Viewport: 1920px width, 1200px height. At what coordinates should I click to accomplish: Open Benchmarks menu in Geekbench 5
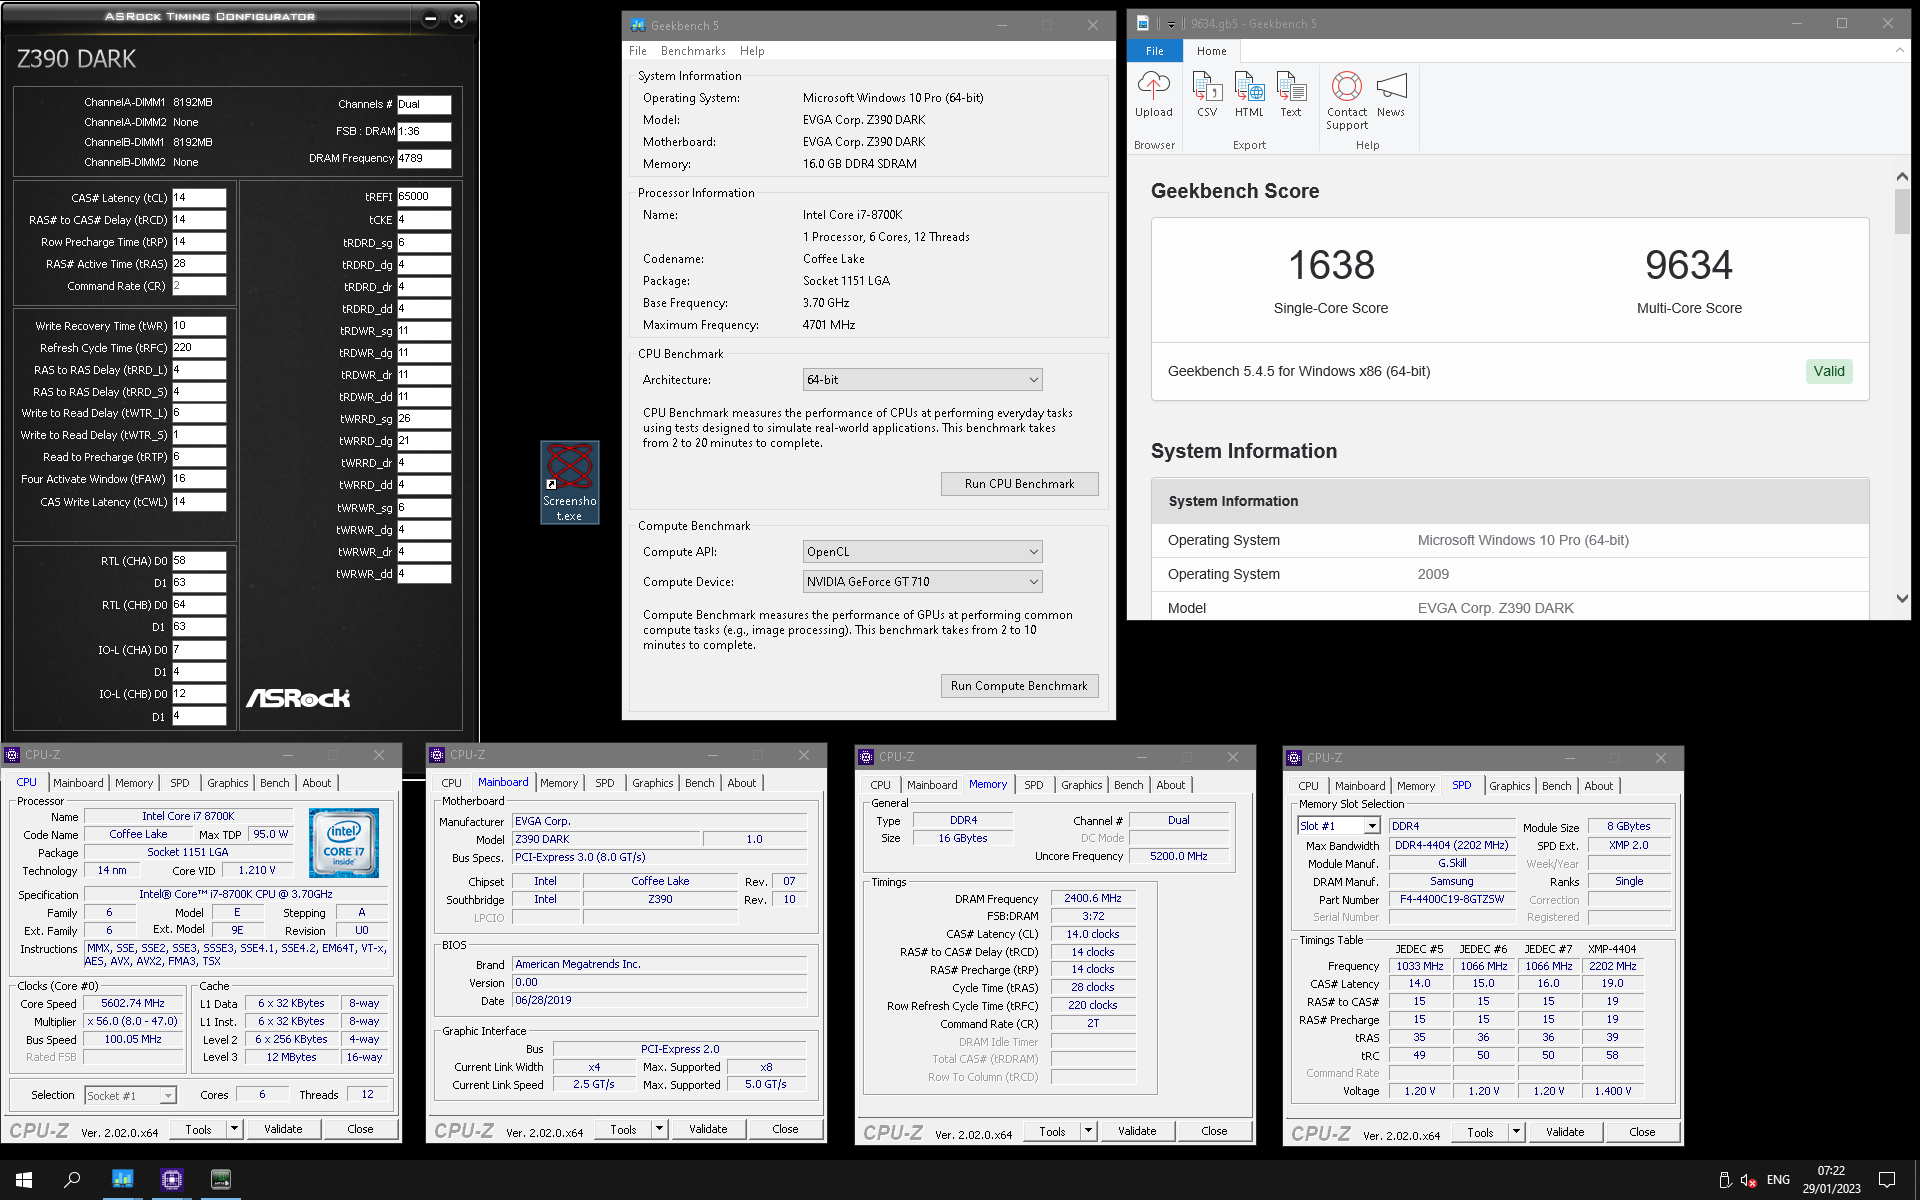click(x=693, y=51)
